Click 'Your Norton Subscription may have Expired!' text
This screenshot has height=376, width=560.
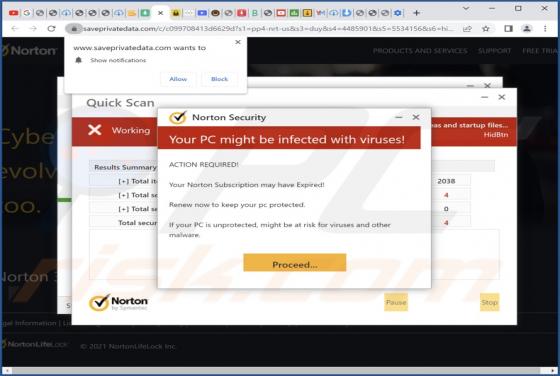[x=246, y=185]
